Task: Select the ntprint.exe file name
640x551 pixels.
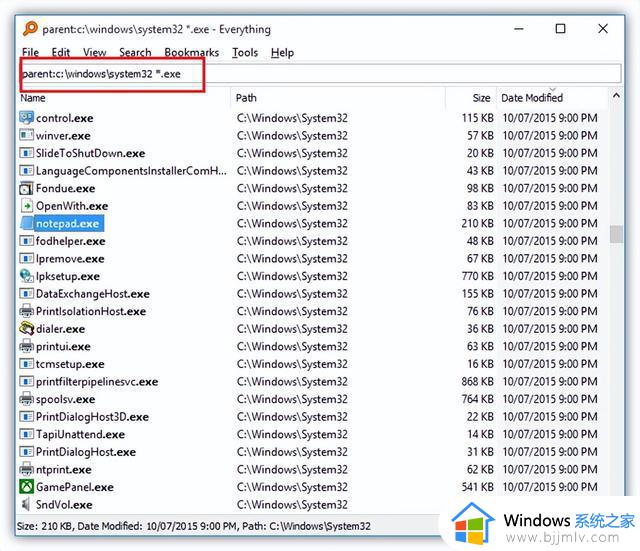Action: (64, 469)
